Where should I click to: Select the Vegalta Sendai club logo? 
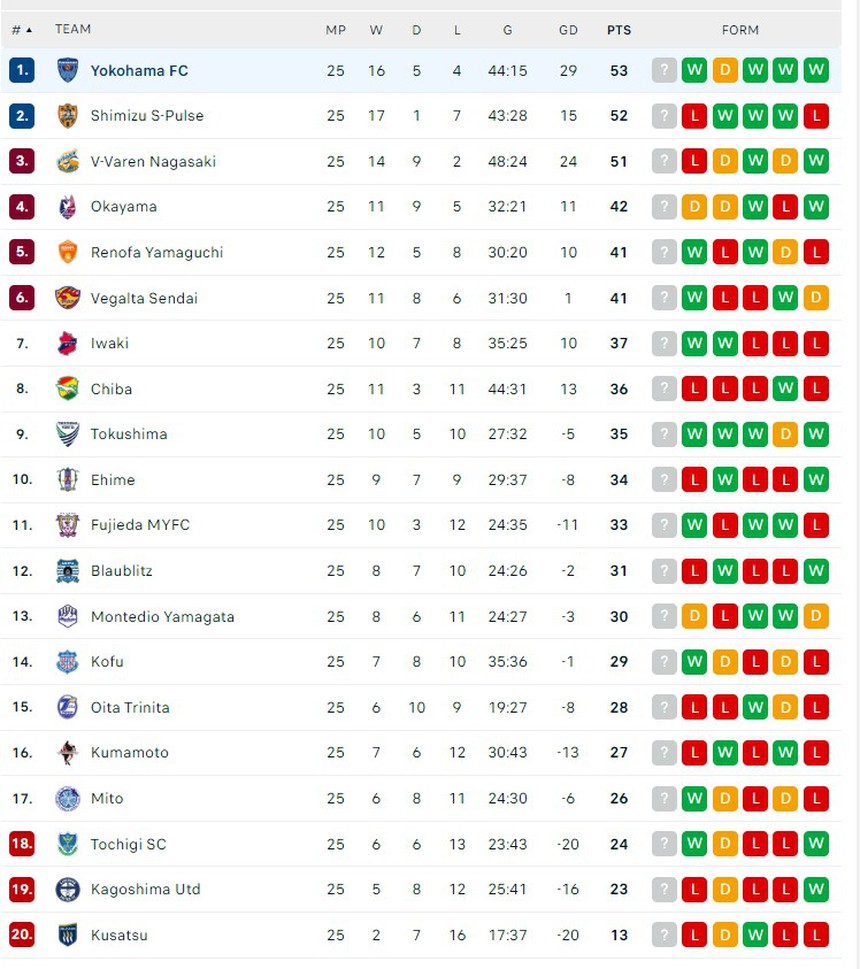click(67, 298)
